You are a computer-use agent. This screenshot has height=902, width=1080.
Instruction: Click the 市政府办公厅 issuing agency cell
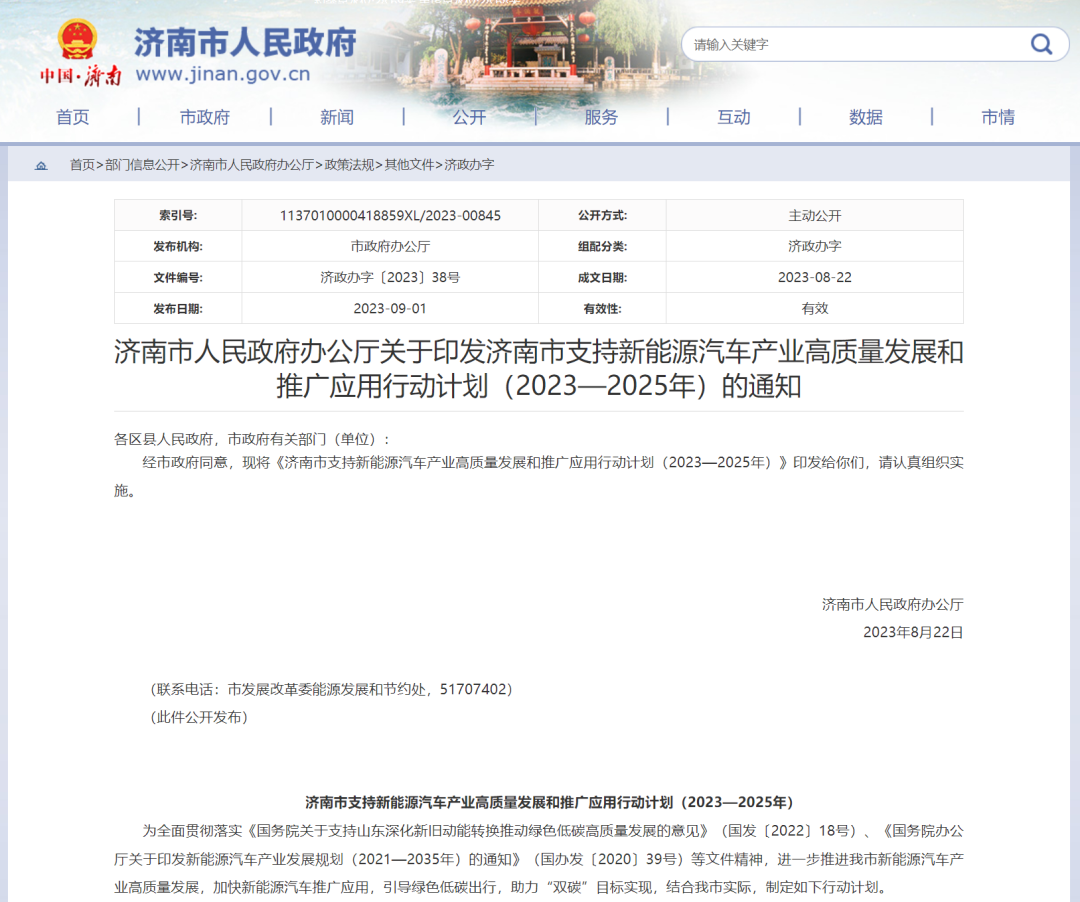pos(390,247)
